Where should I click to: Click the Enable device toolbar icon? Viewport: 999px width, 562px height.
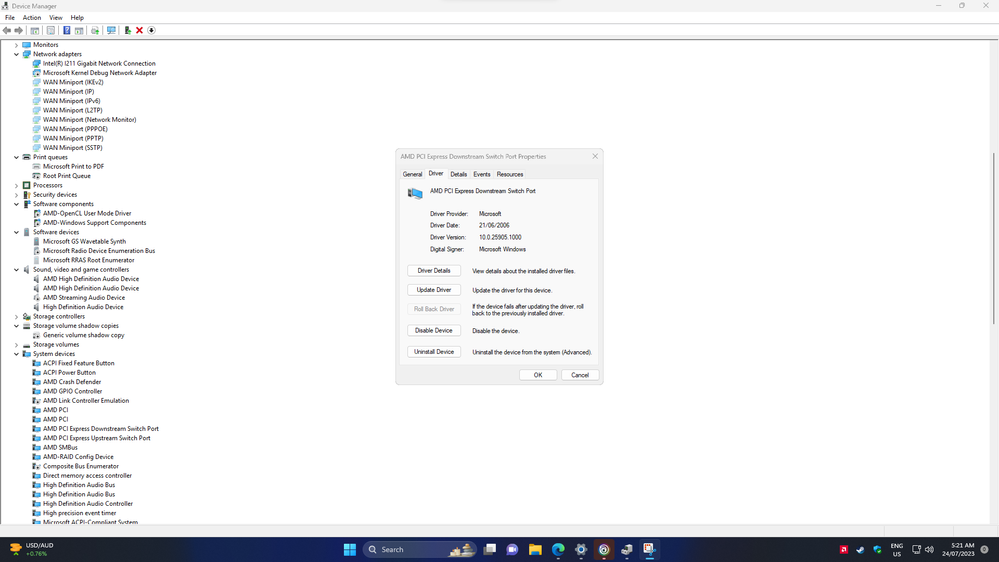click(x=127, y=31)
